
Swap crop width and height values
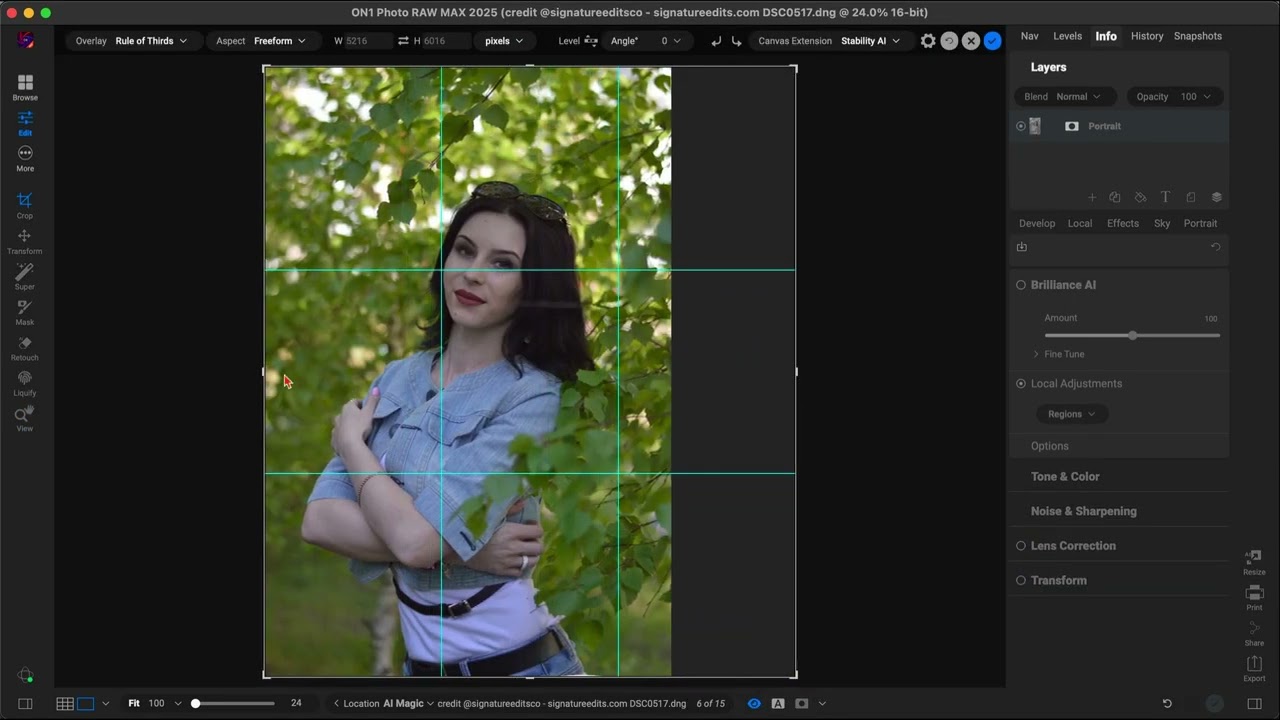[403, 41]
